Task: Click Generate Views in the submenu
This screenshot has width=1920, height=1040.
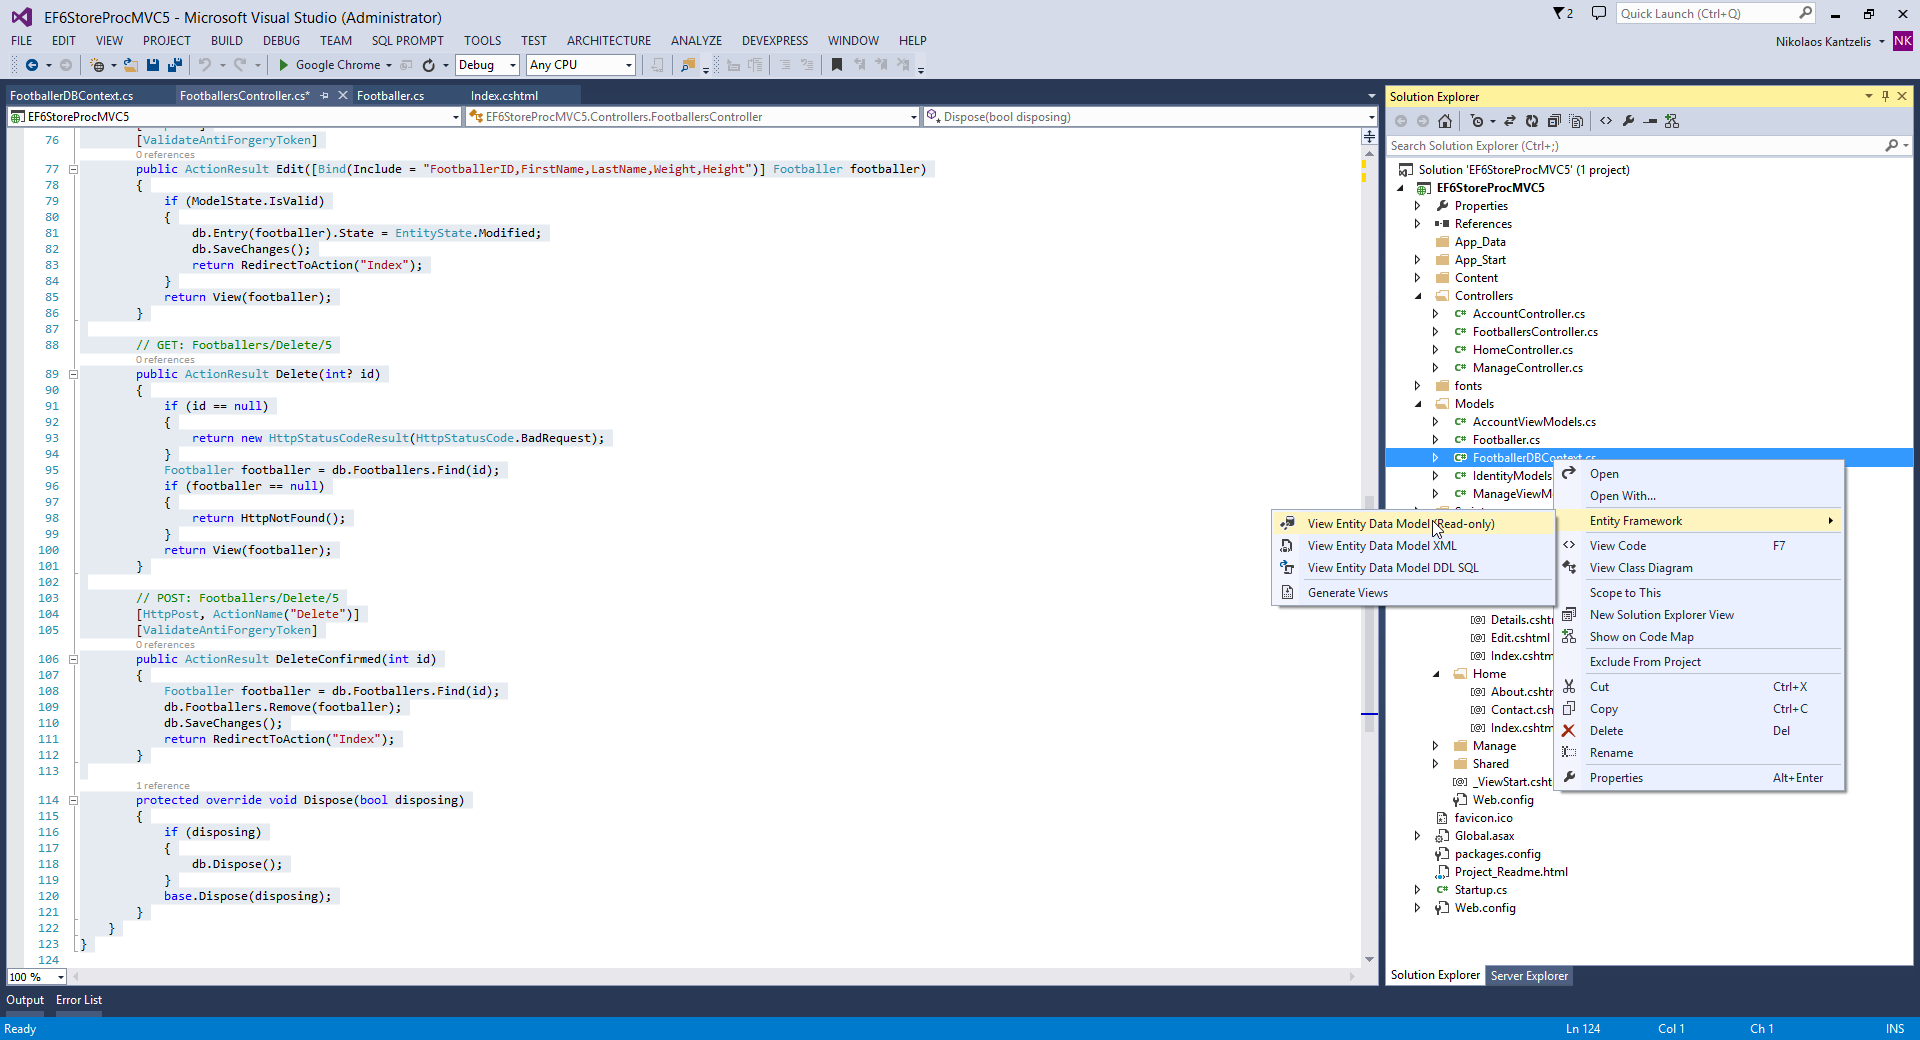Action: (x=1413, y=593)
